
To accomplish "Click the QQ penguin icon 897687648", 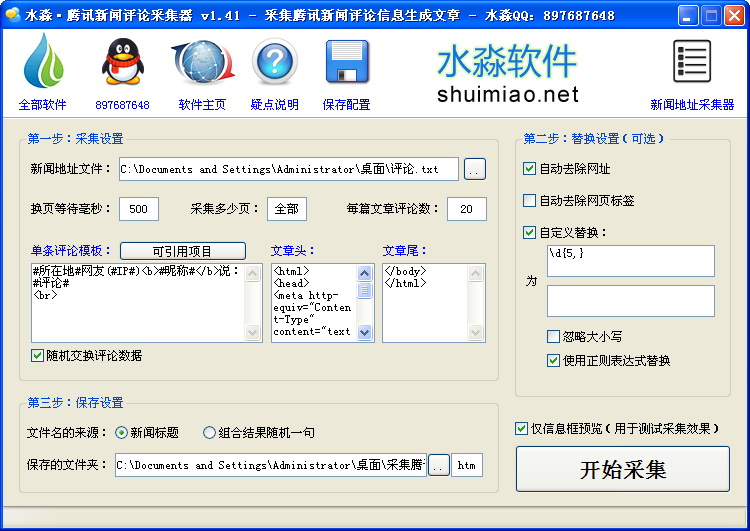I will [122, 61].
